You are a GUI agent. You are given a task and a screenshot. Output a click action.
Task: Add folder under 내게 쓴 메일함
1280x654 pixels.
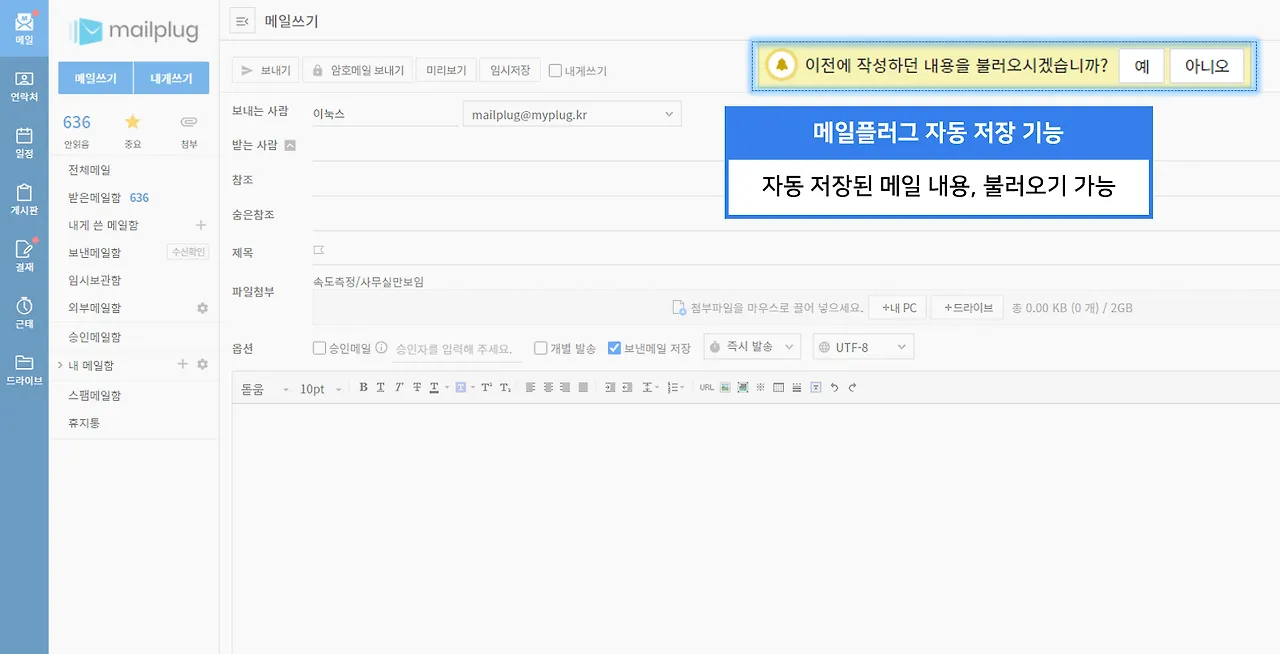click(200, 225)
